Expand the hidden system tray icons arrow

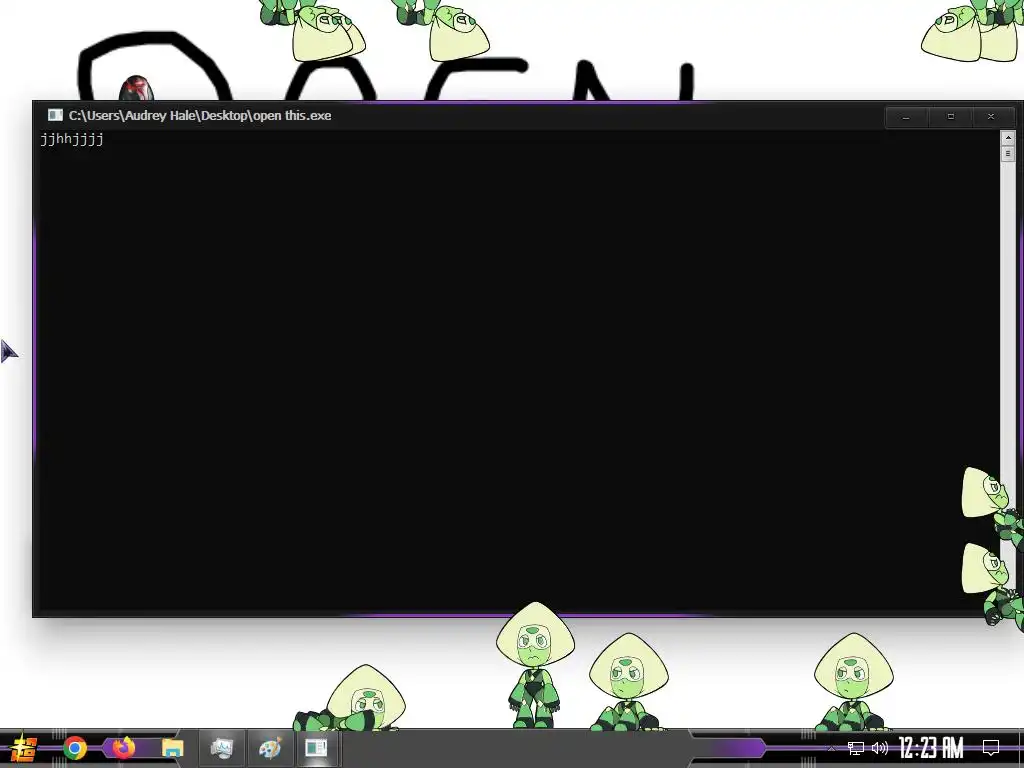pos(831,748)
